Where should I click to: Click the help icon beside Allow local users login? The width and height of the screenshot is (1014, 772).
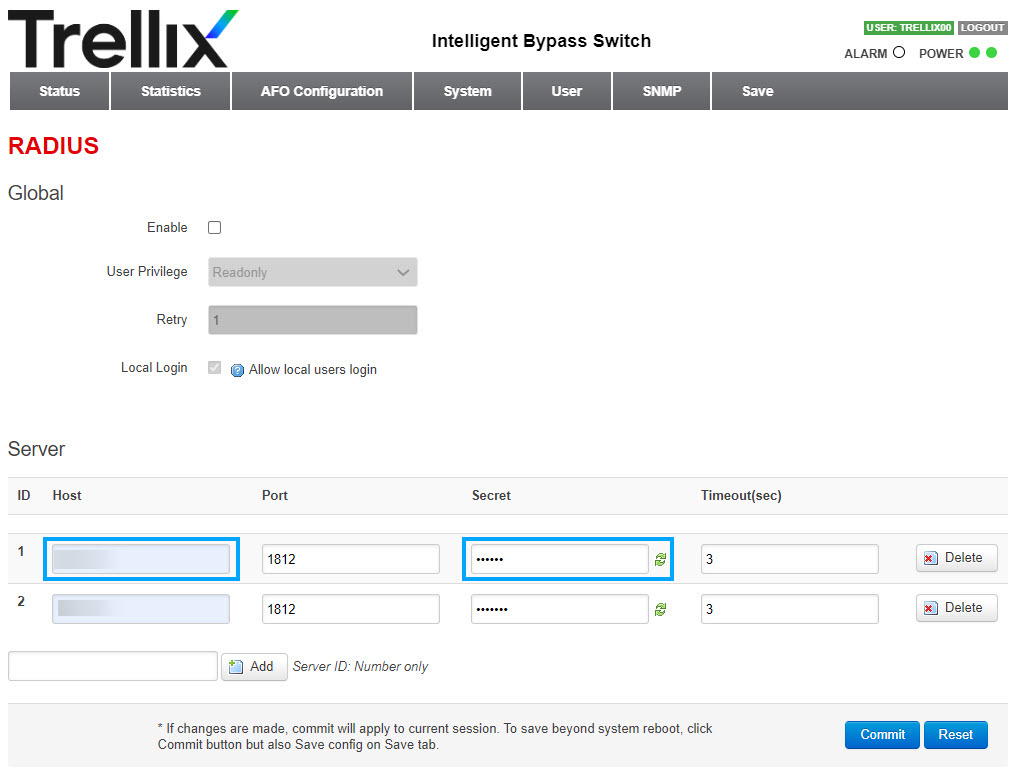point(237,370)
